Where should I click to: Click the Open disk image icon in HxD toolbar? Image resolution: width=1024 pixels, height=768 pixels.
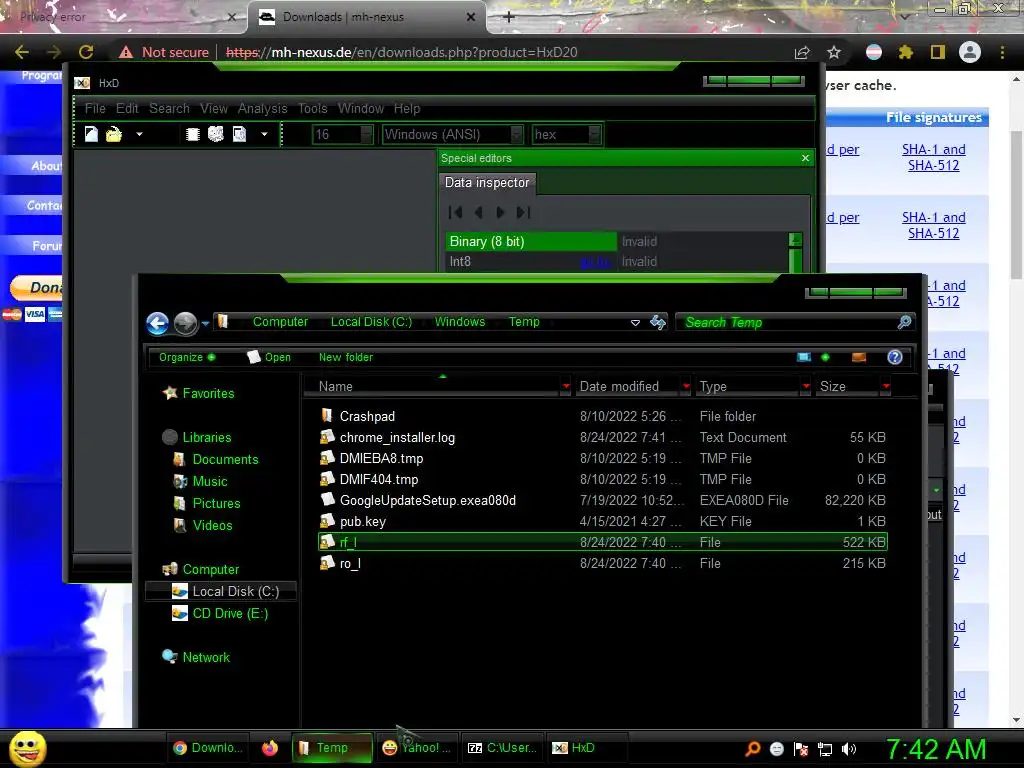[x=240, y=135]
